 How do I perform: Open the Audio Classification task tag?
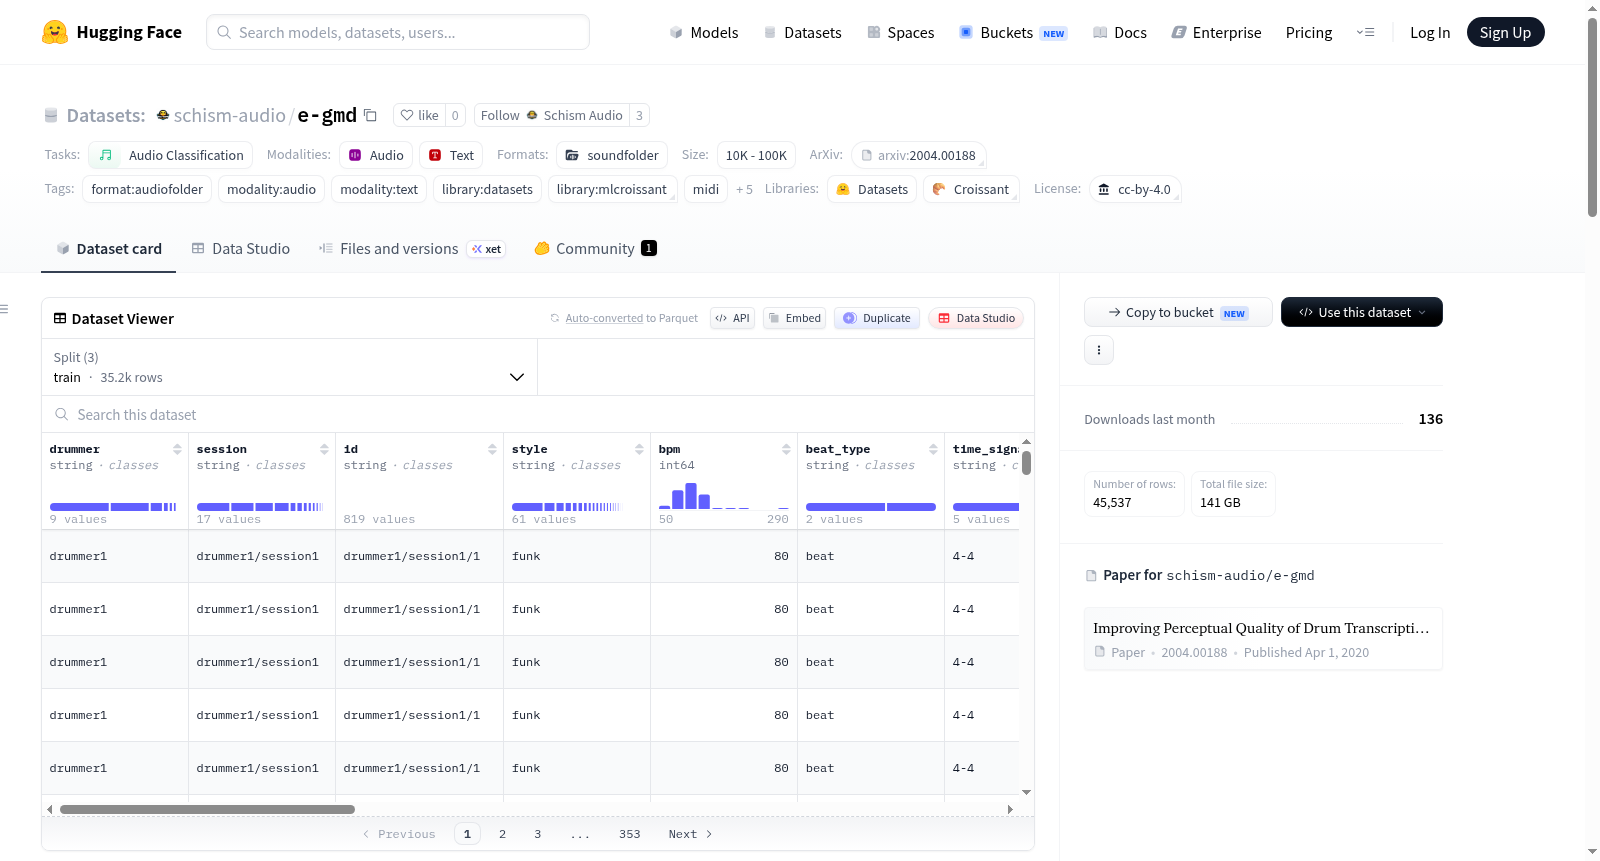171,155
